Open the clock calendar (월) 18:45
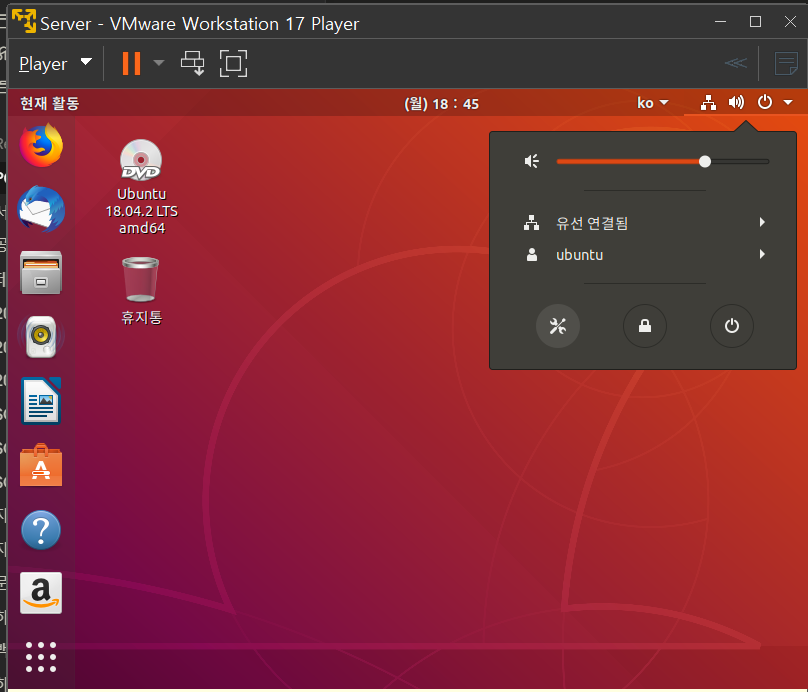808x692 pixels. coord(442,104)
